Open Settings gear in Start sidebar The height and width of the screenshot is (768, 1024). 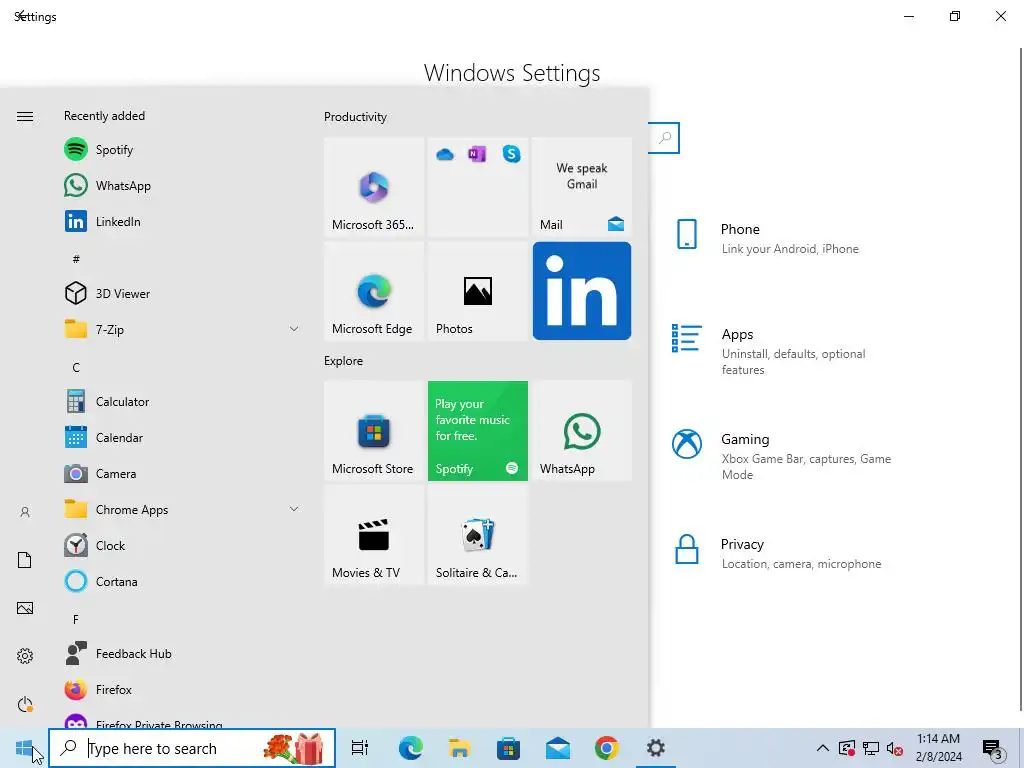[25, 656]
